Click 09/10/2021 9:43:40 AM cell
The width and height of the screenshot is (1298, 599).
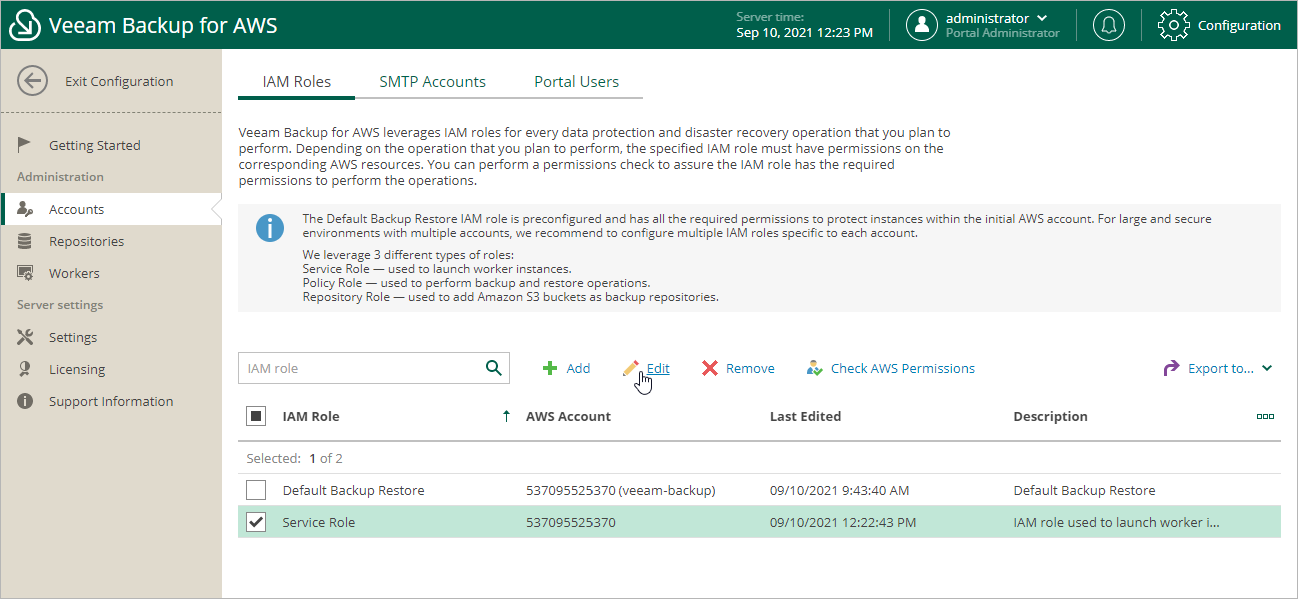[839, 490]
